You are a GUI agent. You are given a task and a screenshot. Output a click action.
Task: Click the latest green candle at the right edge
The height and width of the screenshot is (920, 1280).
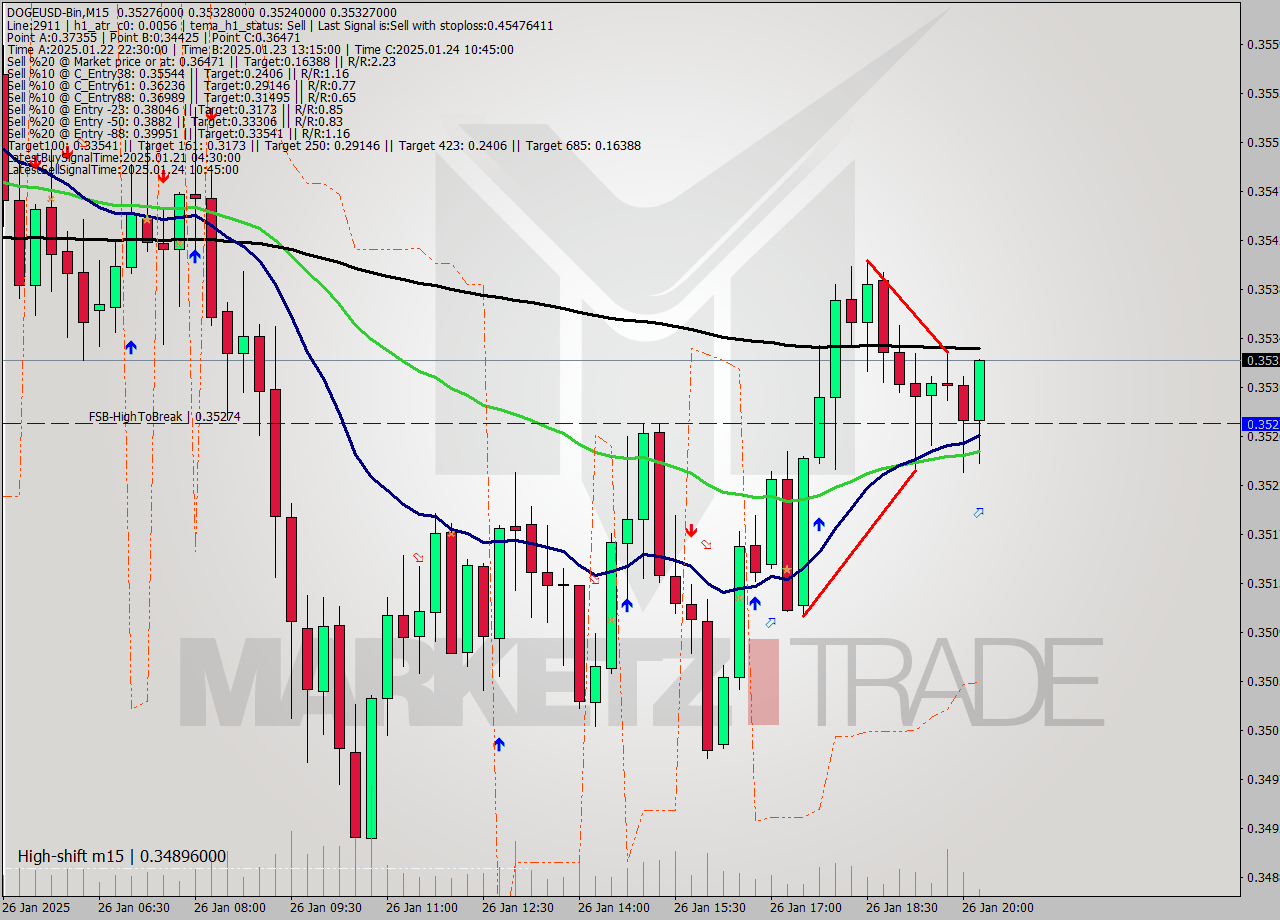point(979,390)
